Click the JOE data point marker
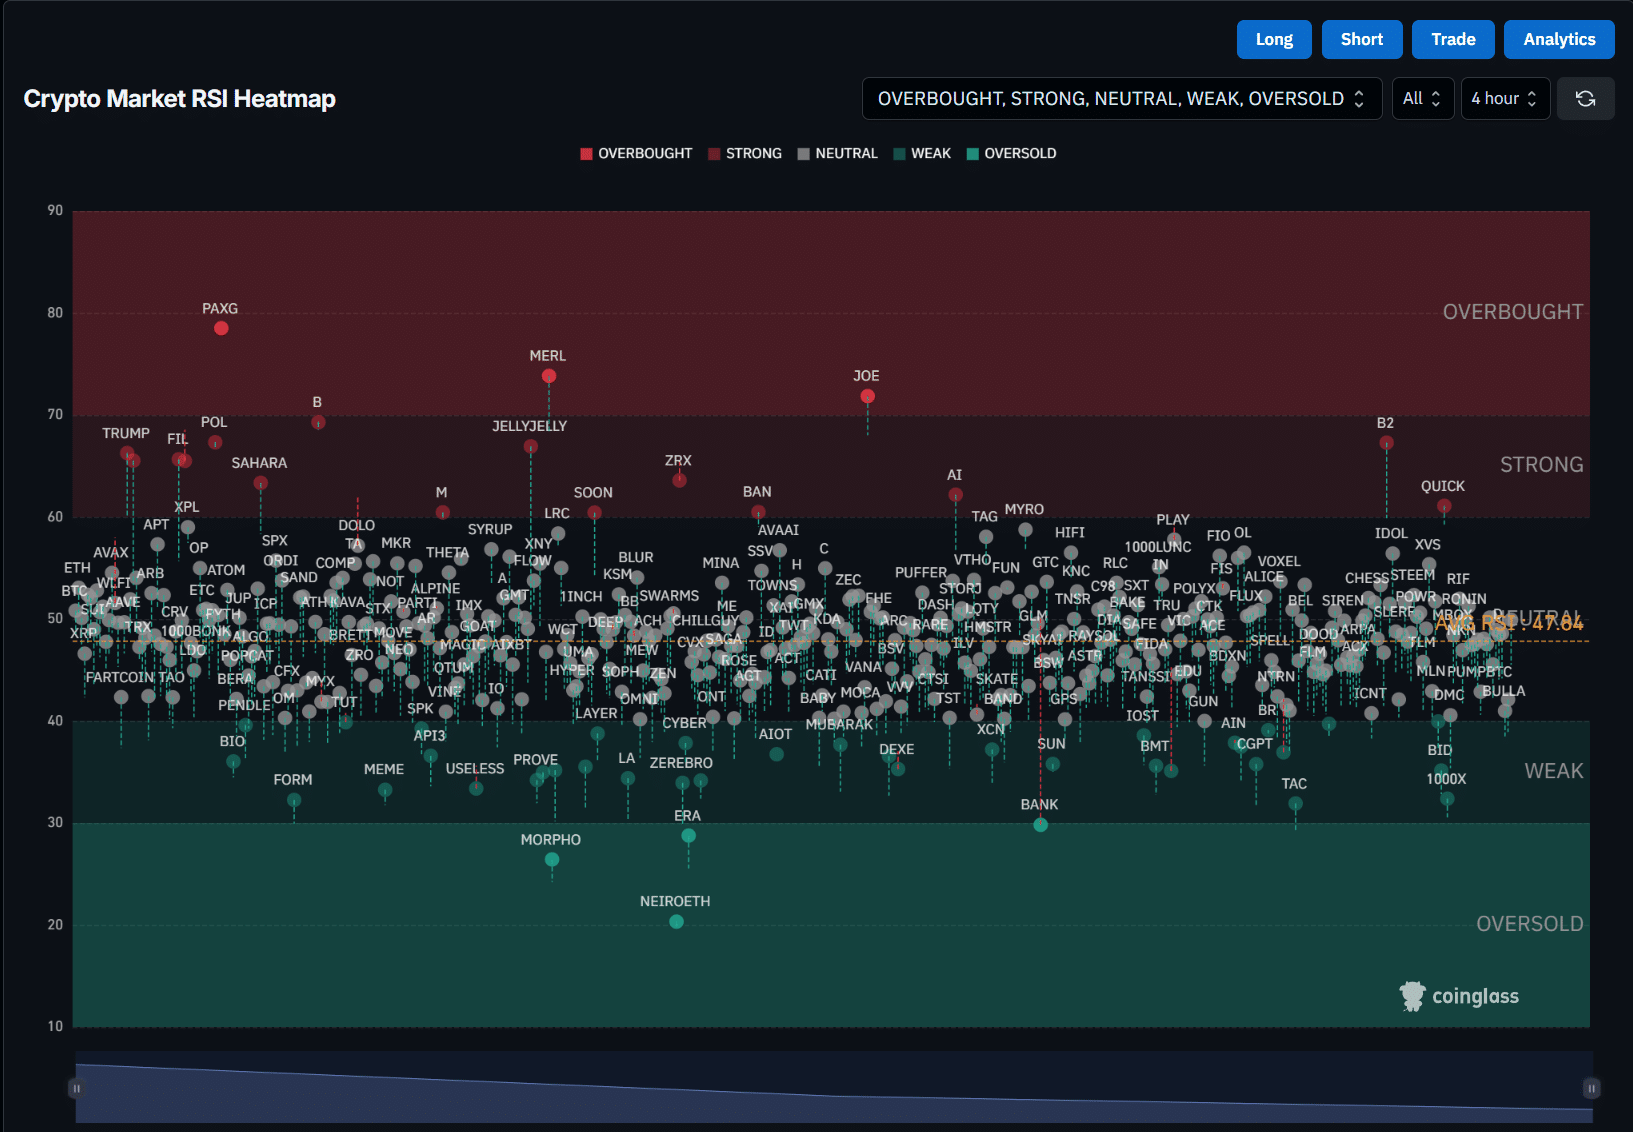Image resolution: width=1633 pixels, height=1132 pixels. pyautogui.click(x=867, y=397)
